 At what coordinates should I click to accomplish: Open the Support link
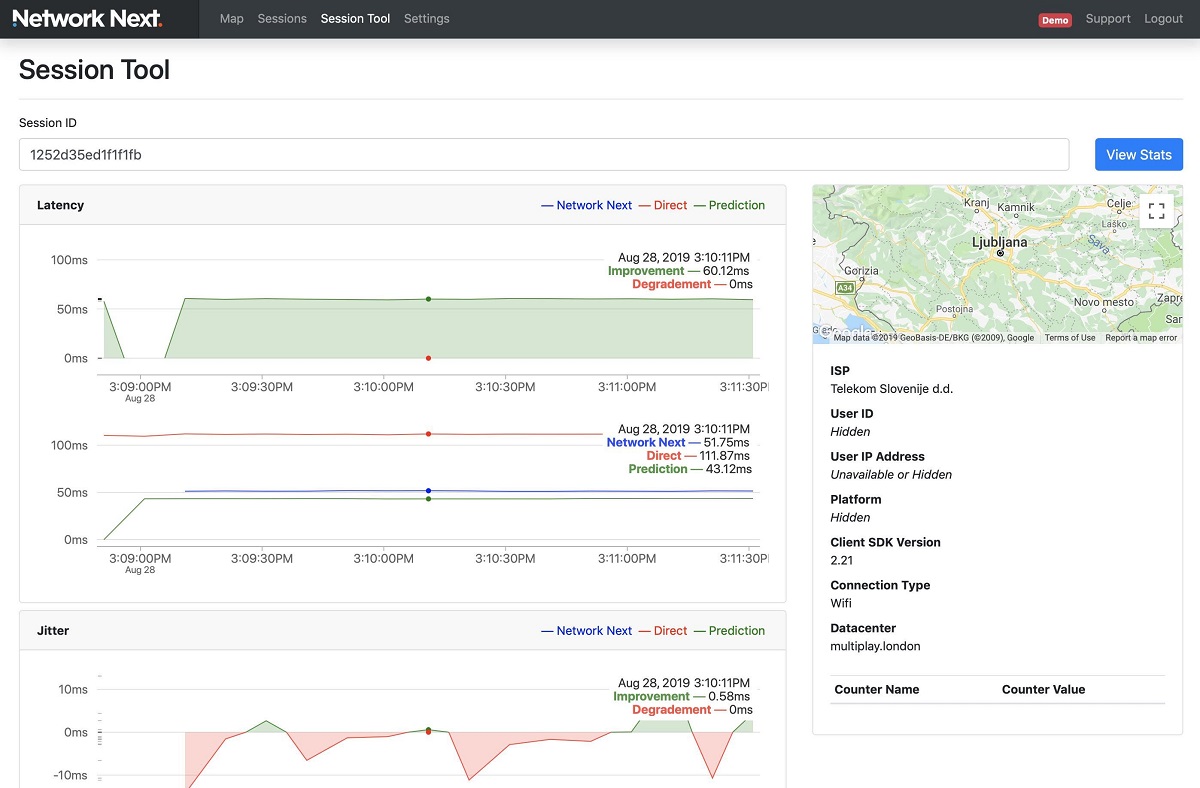1108,19
